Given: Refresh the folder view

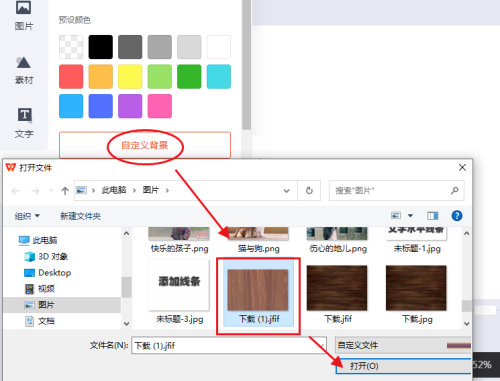Looking at the screenshot, I should click(x=309, y=190).
